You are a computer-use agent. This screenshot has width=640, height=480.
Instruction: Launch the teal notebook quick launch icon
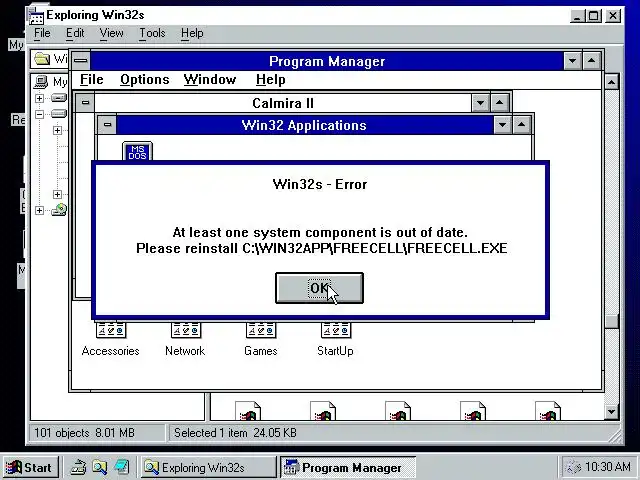point(122,467)
